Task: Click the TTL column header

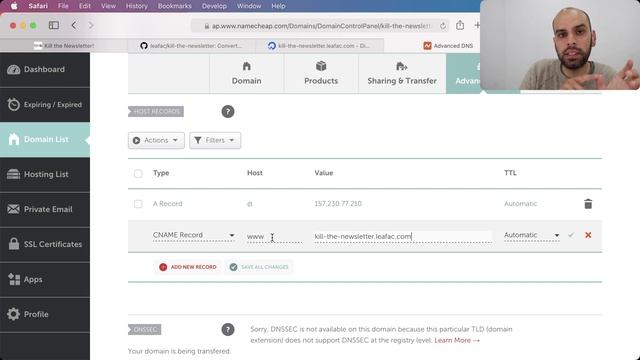Action: (510, 173)
